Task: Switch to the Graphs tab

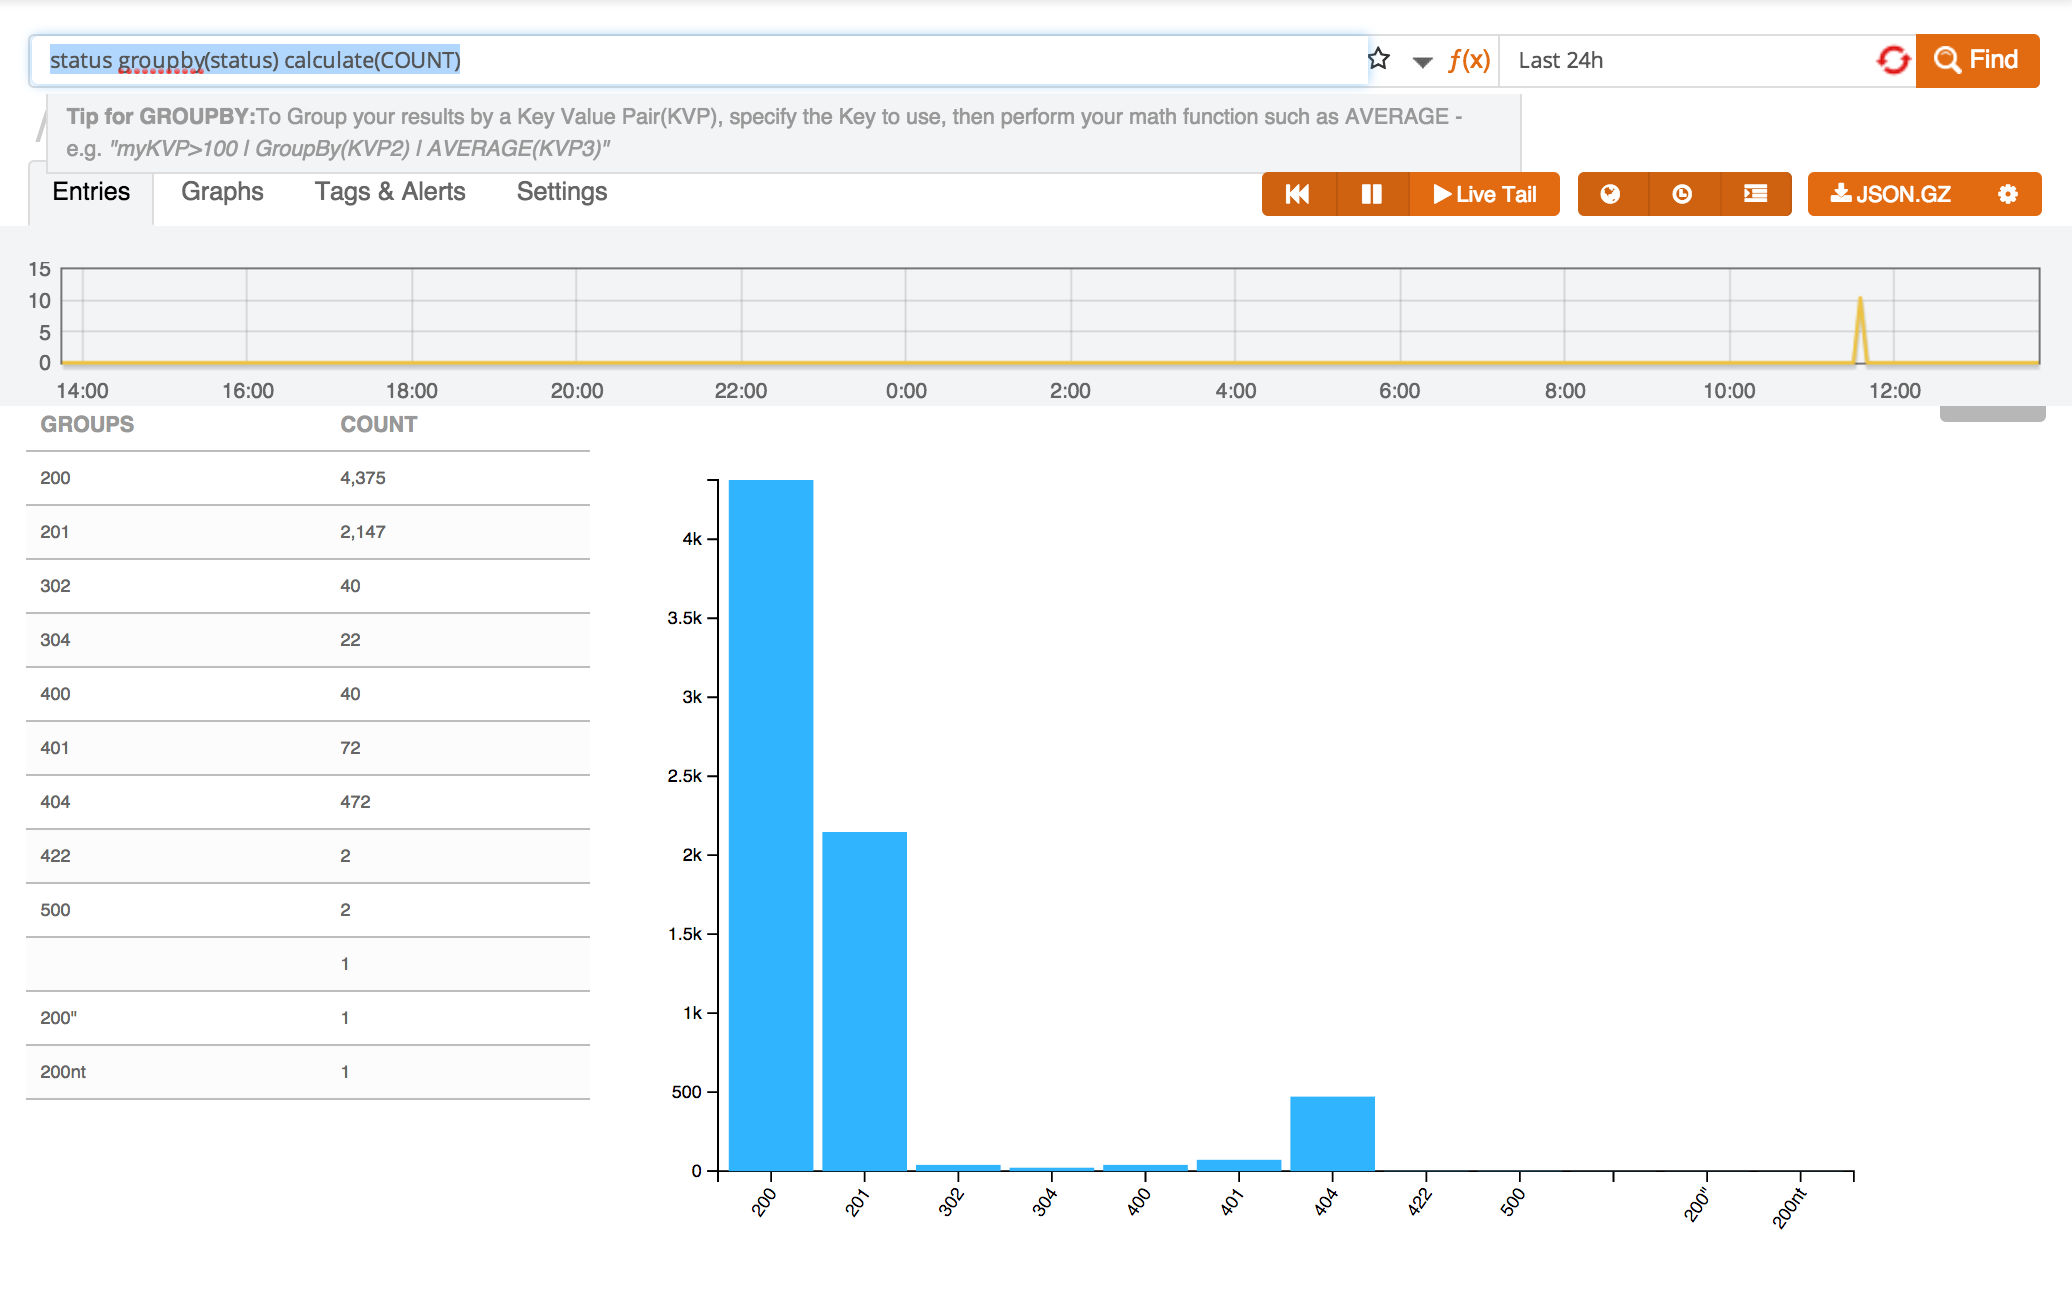Action: point(222,192)
